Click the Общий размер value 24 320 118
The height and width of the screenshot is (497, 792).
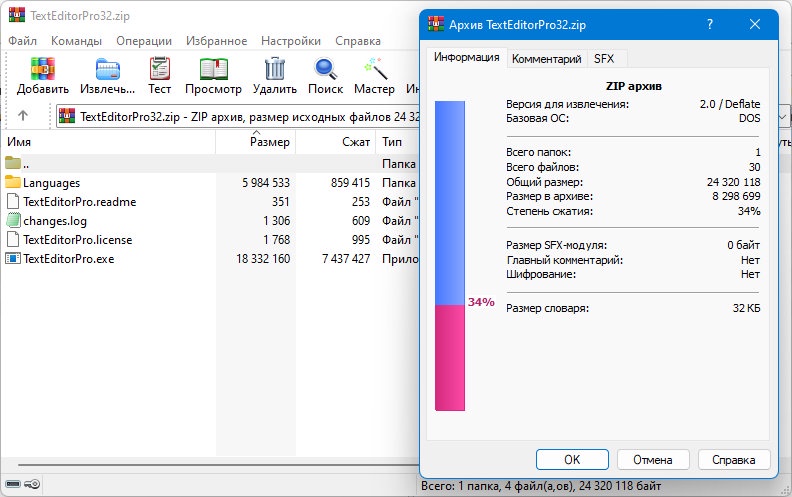(x=733, y=182)
